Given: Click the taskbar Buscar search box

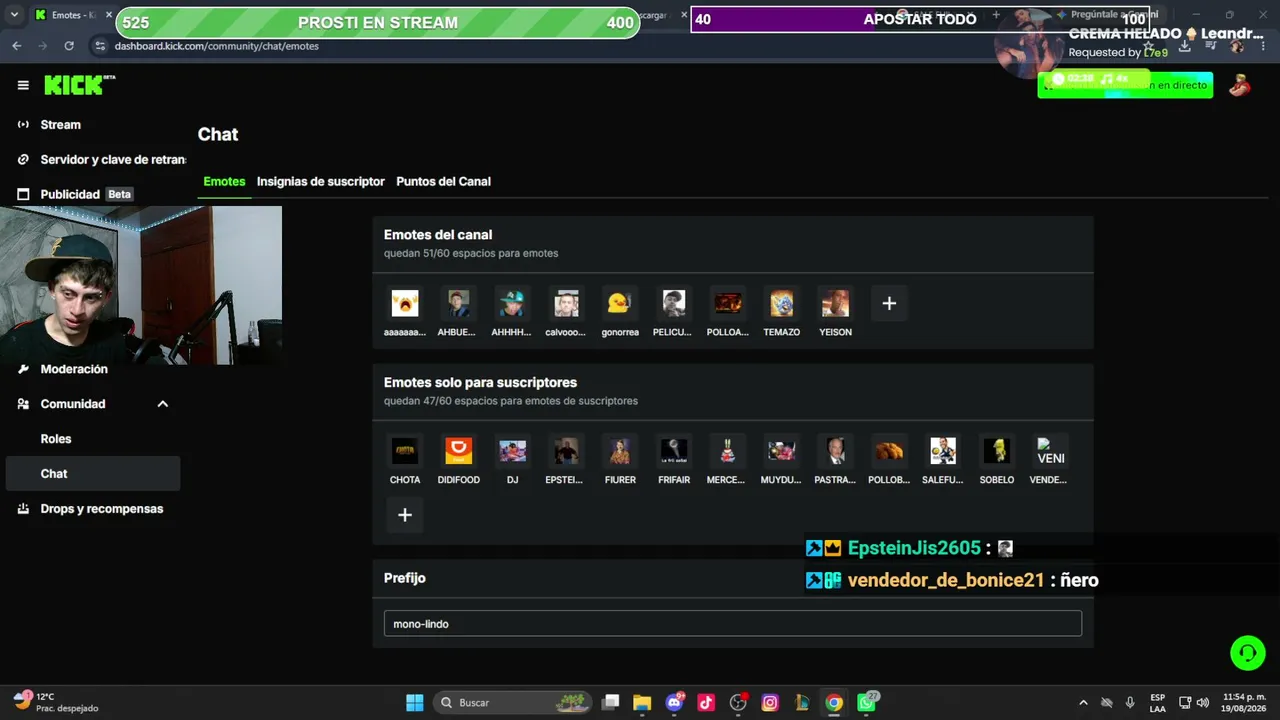Looking at the screenshot, I should pyautogui.click(x=513, y=703).
